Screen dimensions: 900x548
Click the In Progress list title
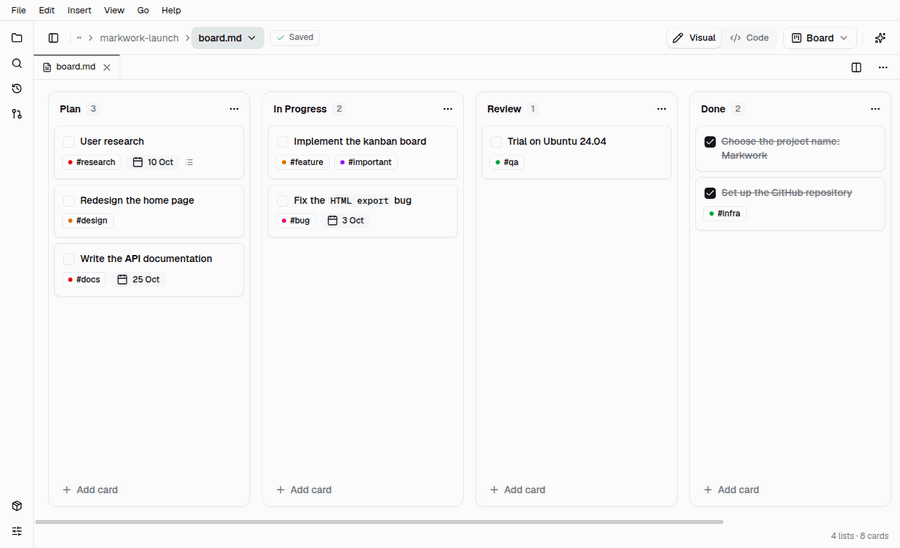pyautogui.click(x=300, y=109)
